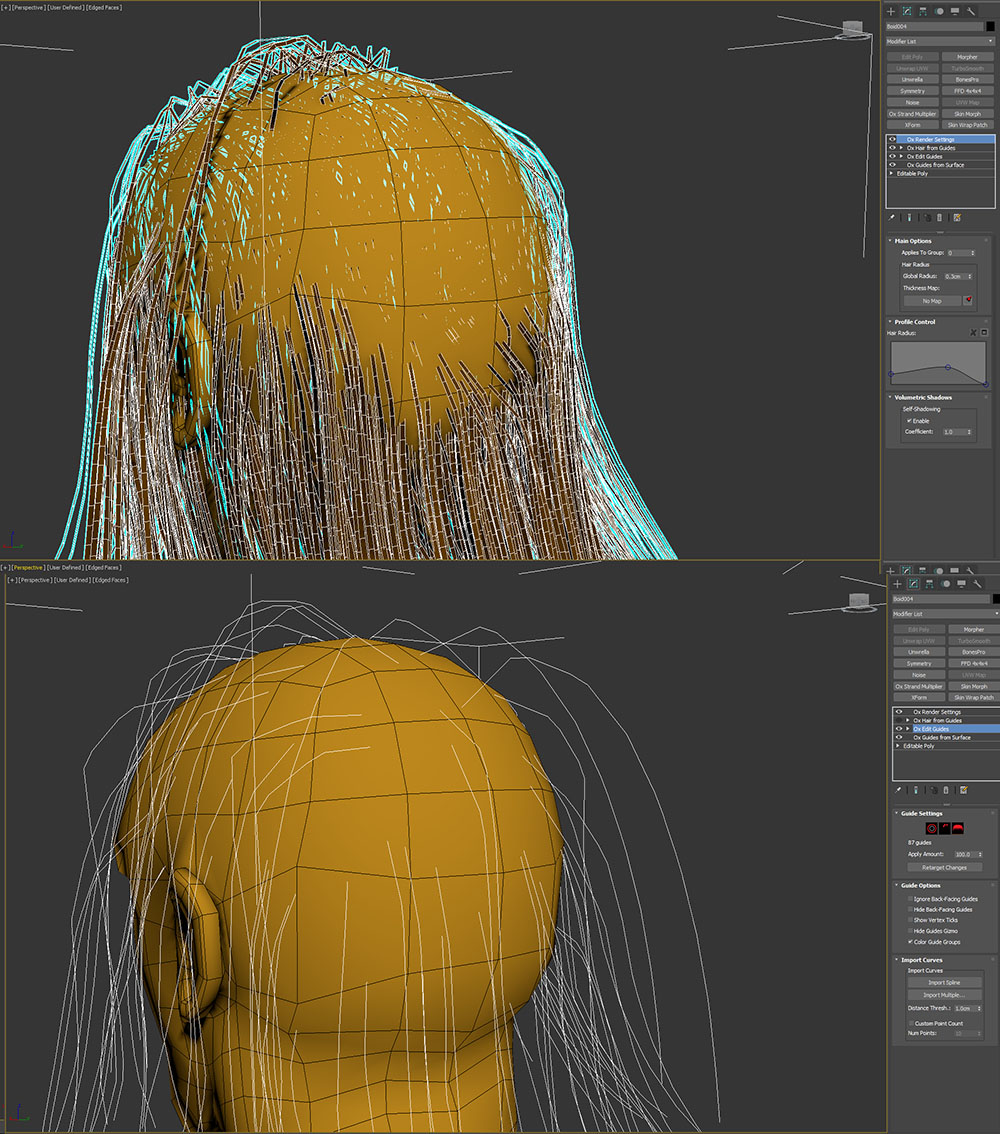The height and width of the screenshot is (1134, 1000).
Task: Click the Hair Radius curve reset X icon
Action: pyautogui.click(x=974, y=332)
